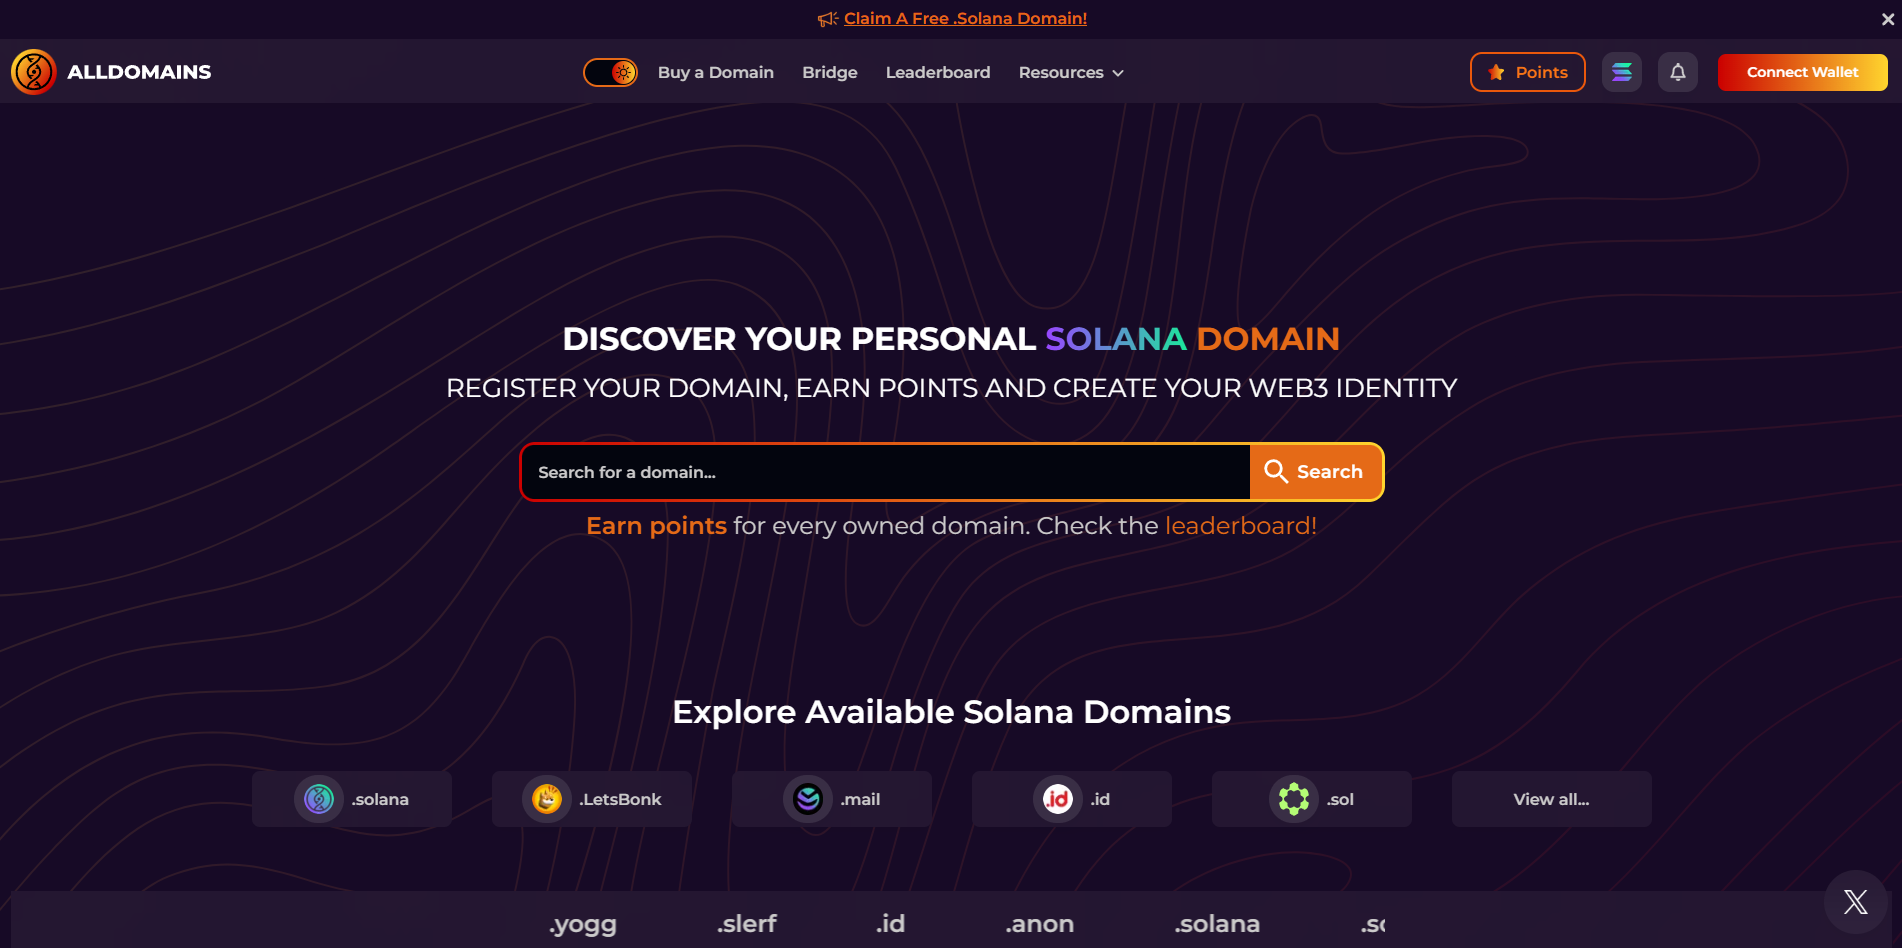Pick the red .id domain icon

point(1058,799)
